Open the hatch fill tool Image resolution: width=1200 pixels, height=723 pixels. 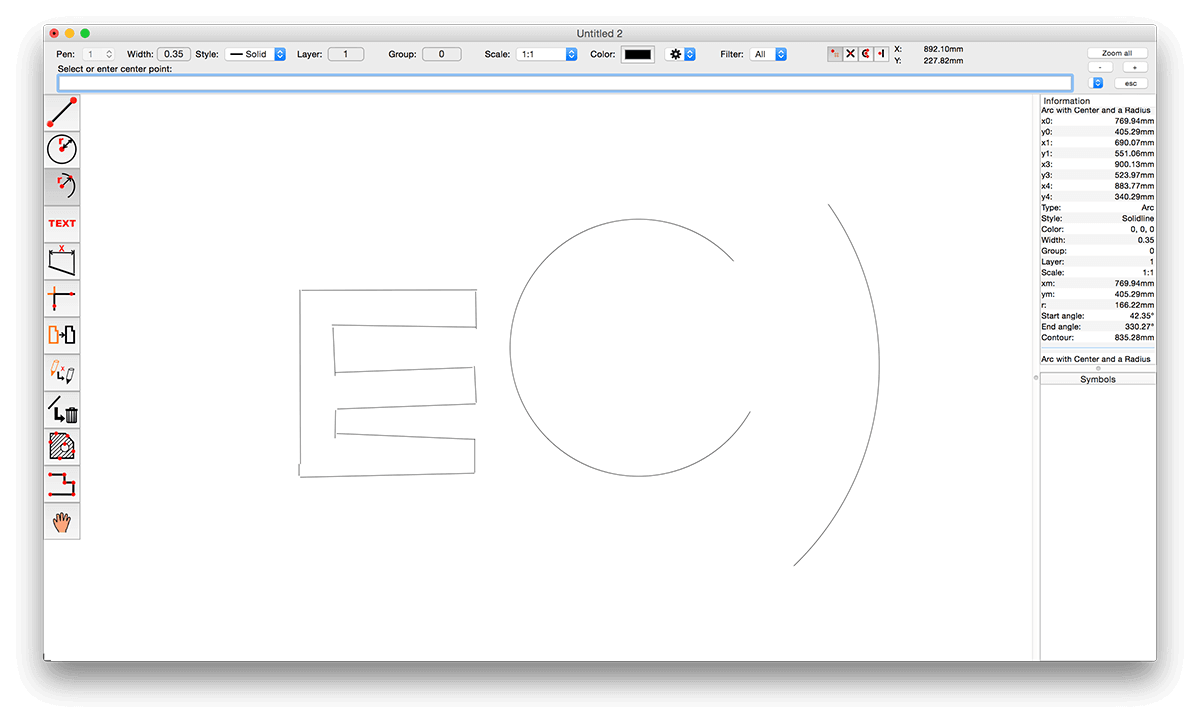coord(61,446)
